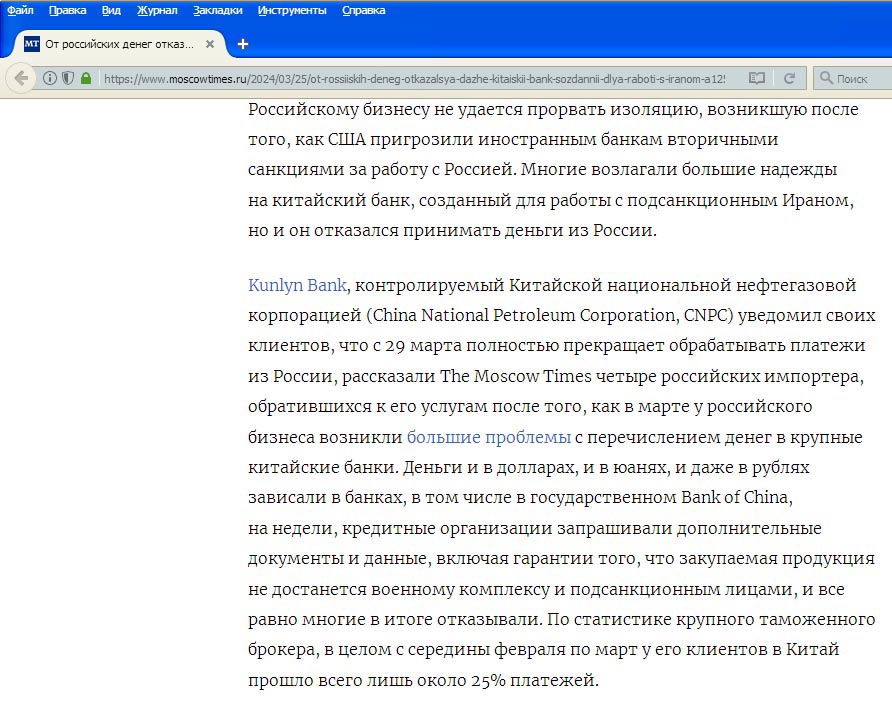892x704 pixels.
Task: Click the words "Российскому бизнесу"
Action: [339, 109]
